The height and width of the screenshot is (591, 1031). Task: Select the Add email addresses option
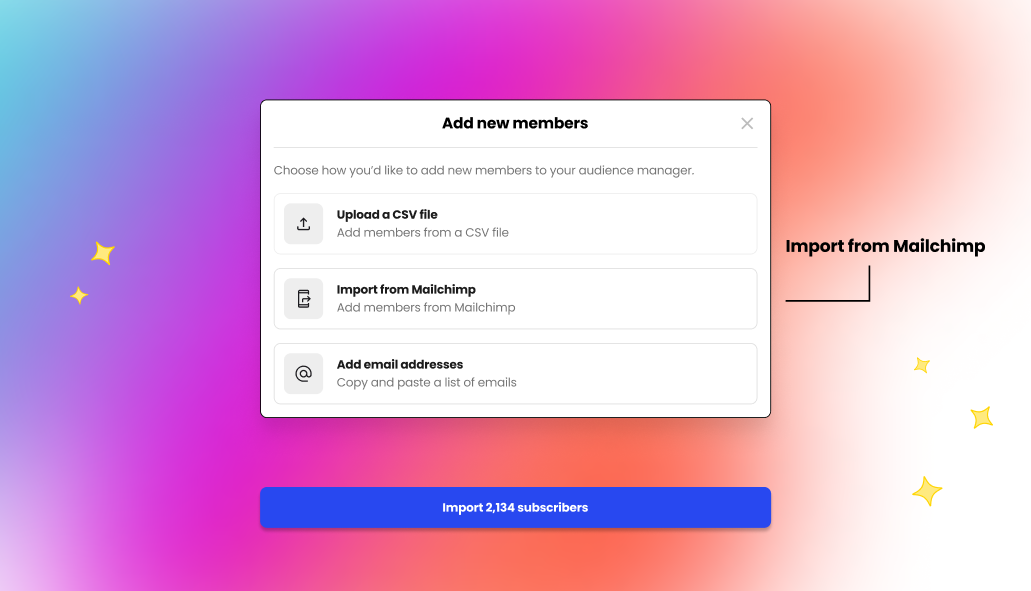click(x=400, y=365)
